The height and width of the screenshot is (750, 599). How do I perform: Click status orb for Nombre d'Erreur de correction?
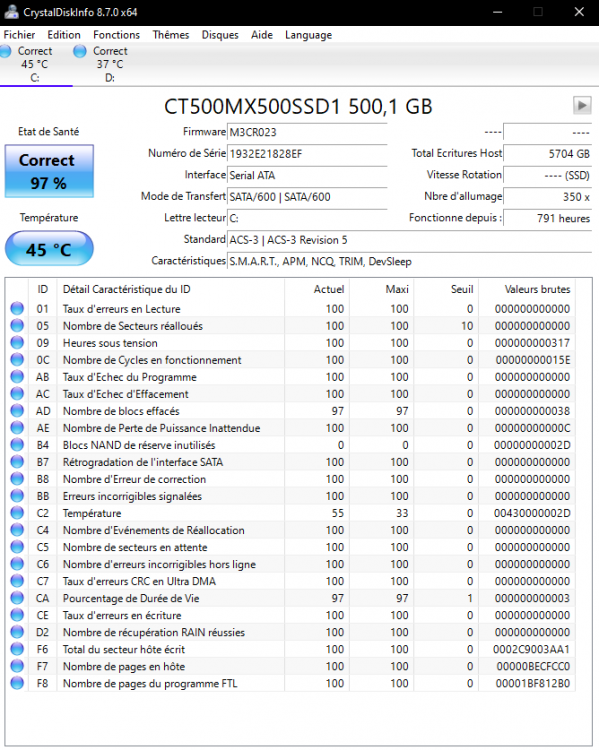click(x=17, y=479)
